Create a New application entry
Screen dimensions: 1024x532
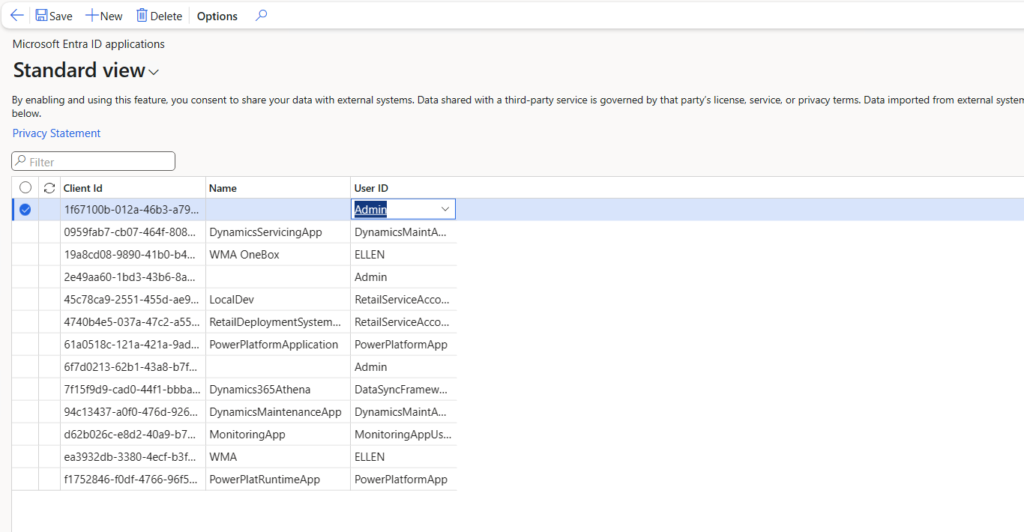click(x=104, y=16)
